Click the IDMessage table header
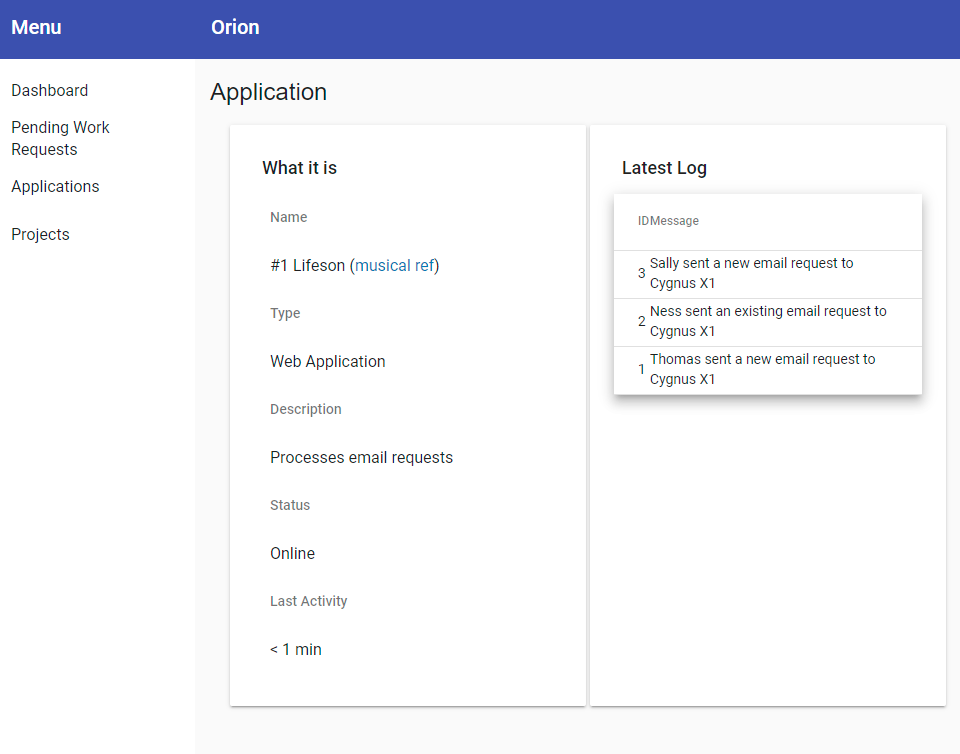Image resolution: width=960 pixels, height=754 pixels. [668, 220]
